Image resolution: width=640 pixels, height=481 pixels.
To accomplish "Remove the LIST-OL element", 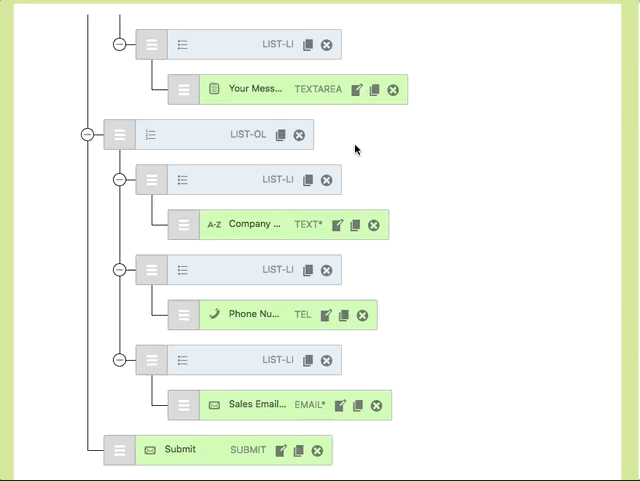I will pyautogui.click(x=299, y=135).
